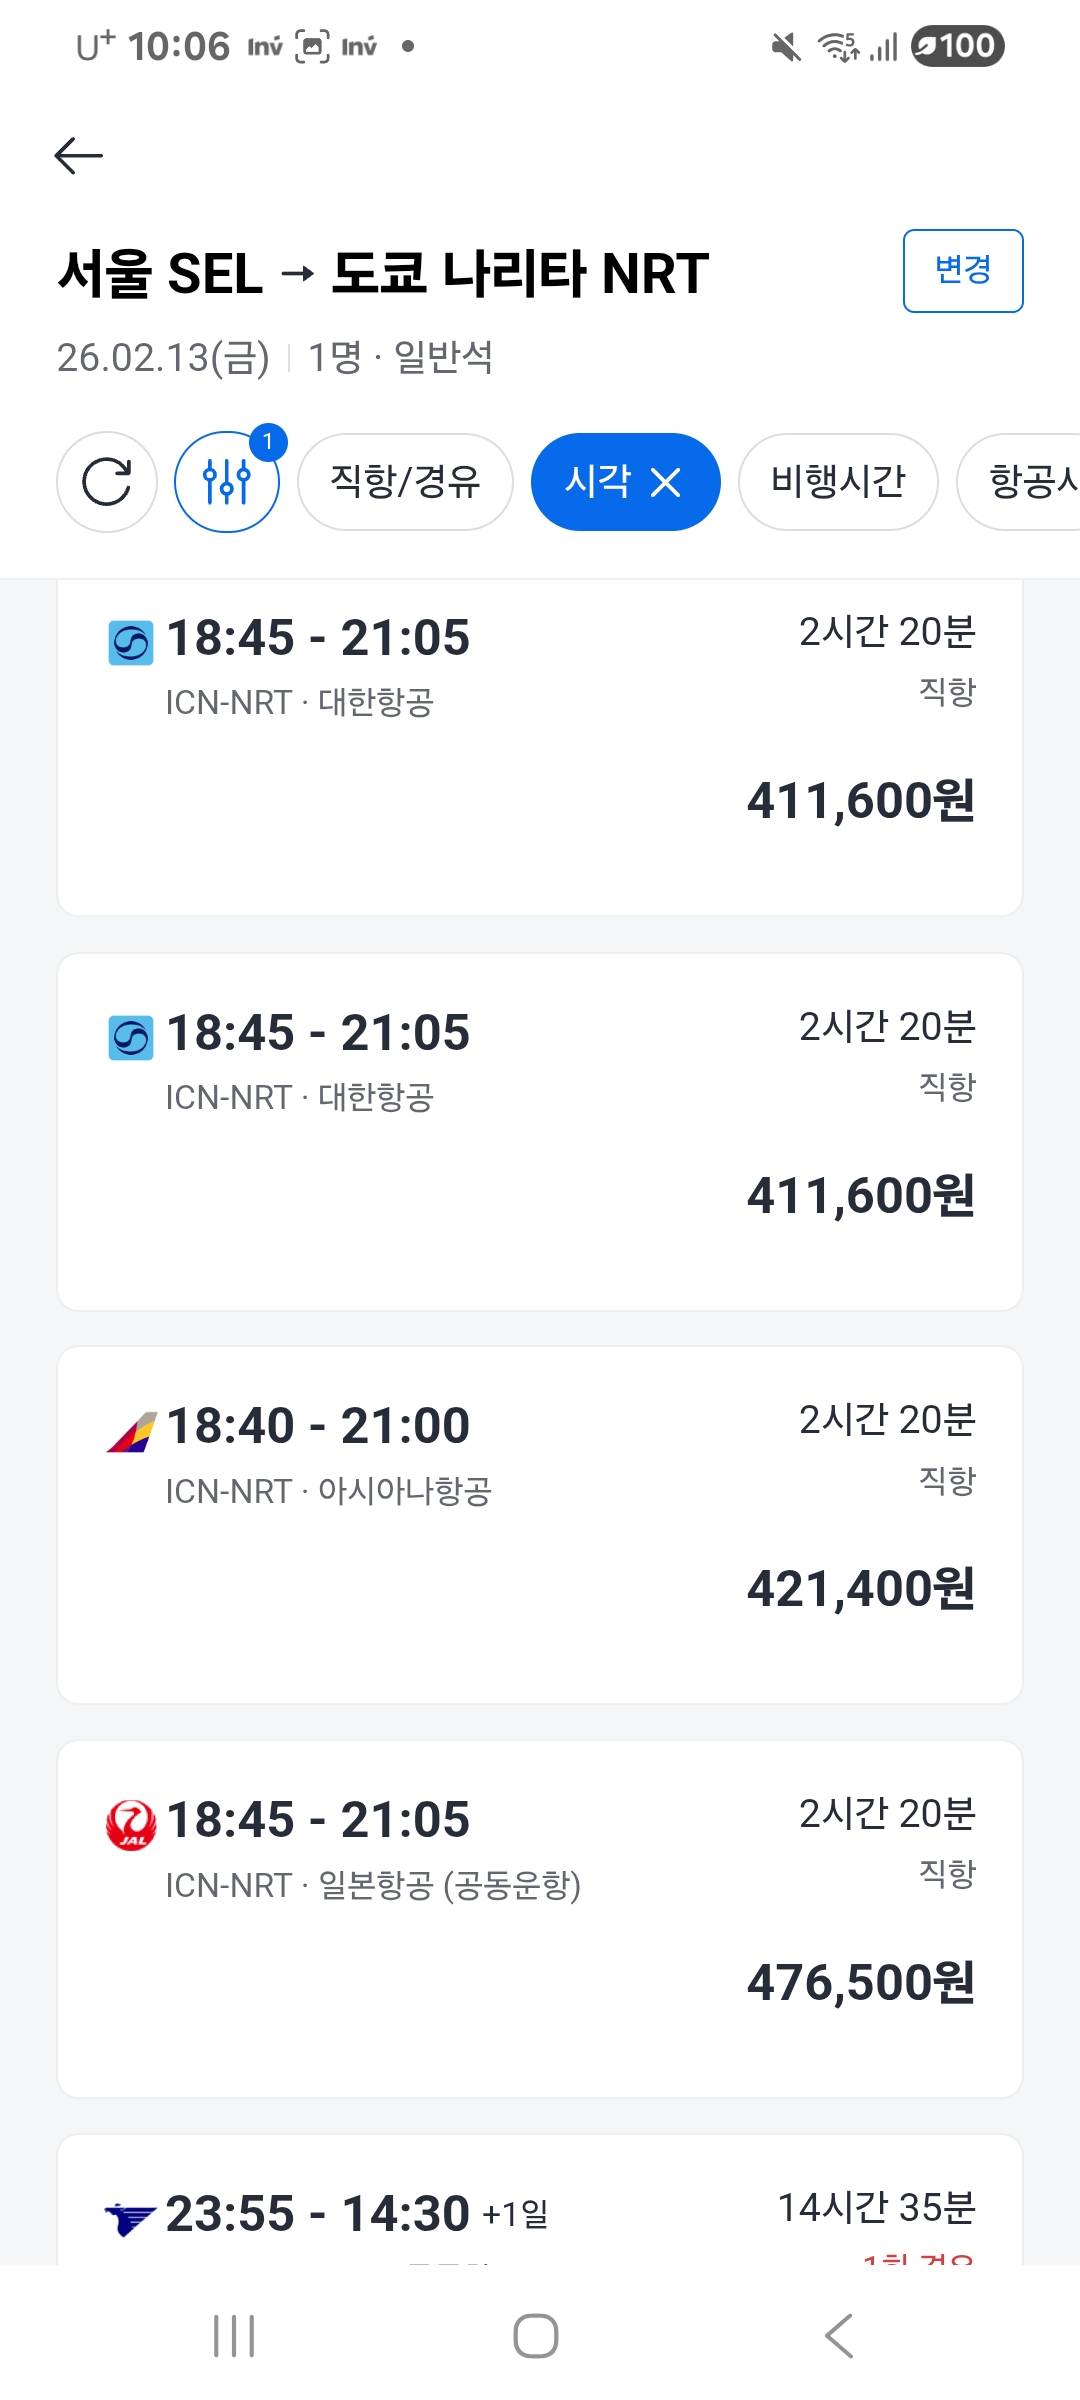The width and height of the screenshot is (1080, 2400).
Task: Remove the 시각 filter via X
Action: [666, 484]
